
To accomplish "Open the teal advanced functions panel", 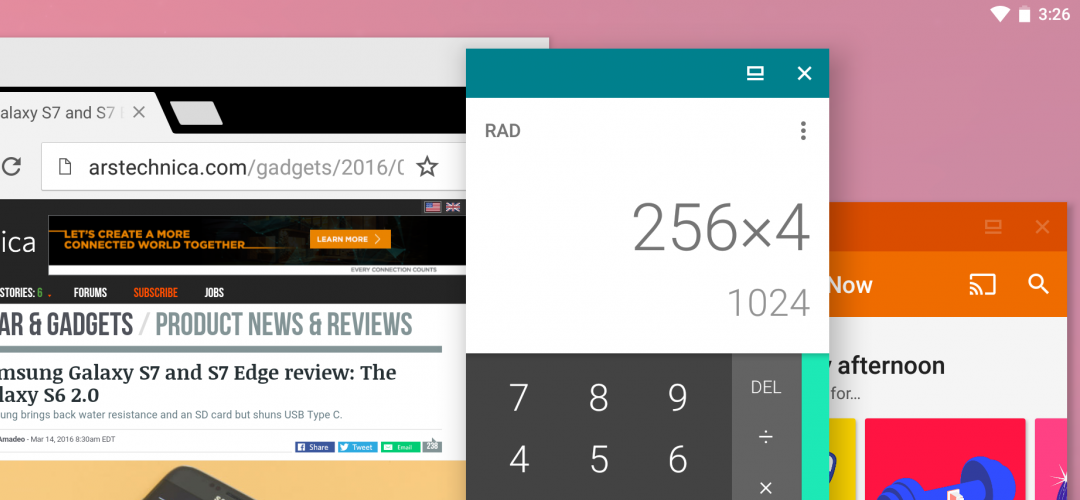I will tap(815, 427).
